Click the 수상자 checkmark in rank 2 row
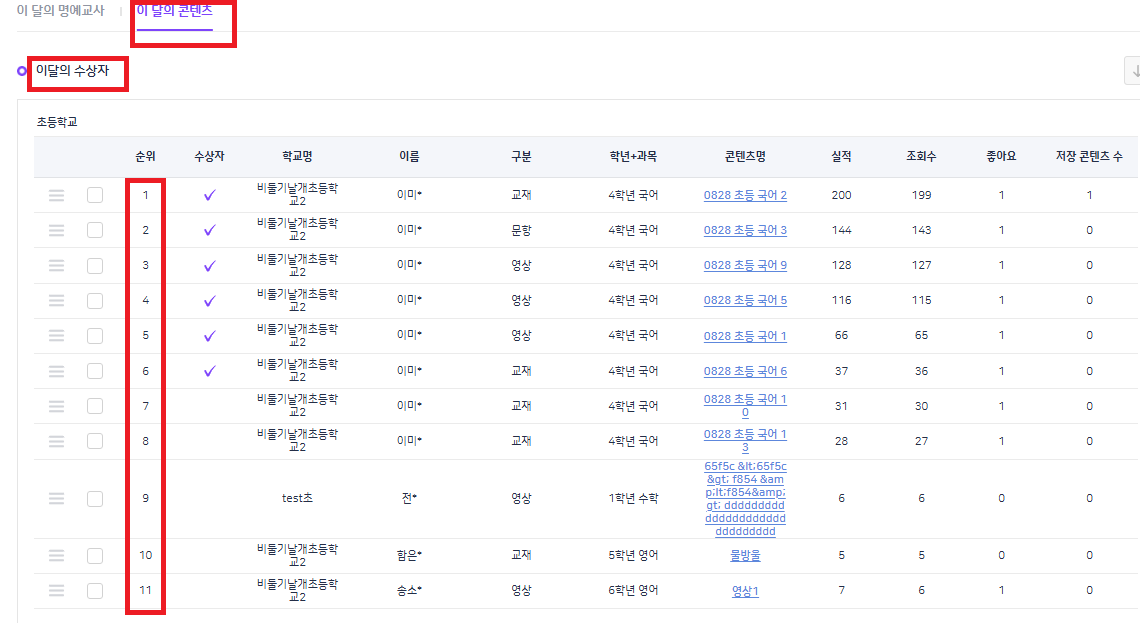The height and width of the screenshot is (632, 1140). pos(209,230)
